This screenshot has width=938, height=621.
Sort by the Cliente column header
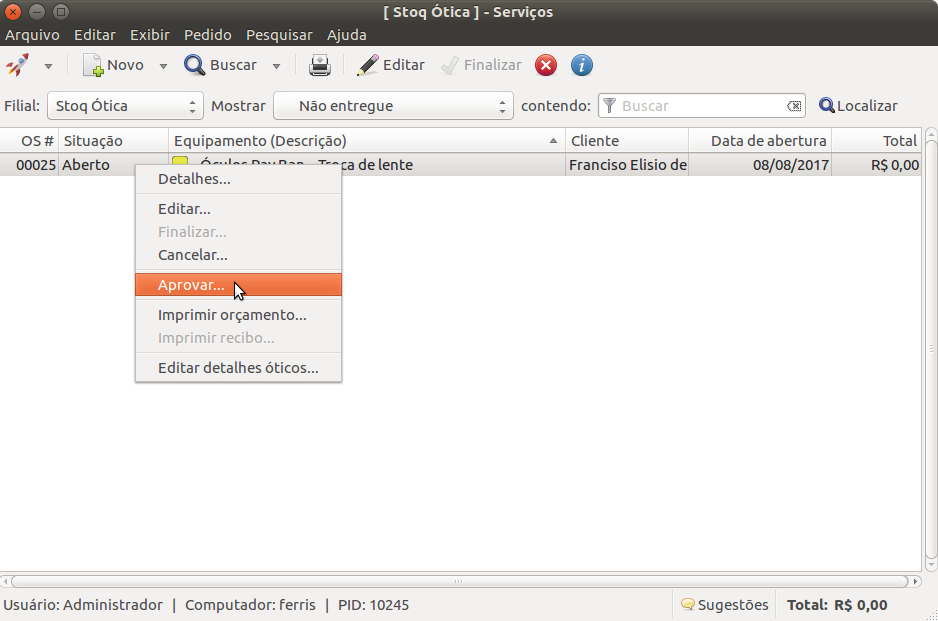[x=627, y=141]
